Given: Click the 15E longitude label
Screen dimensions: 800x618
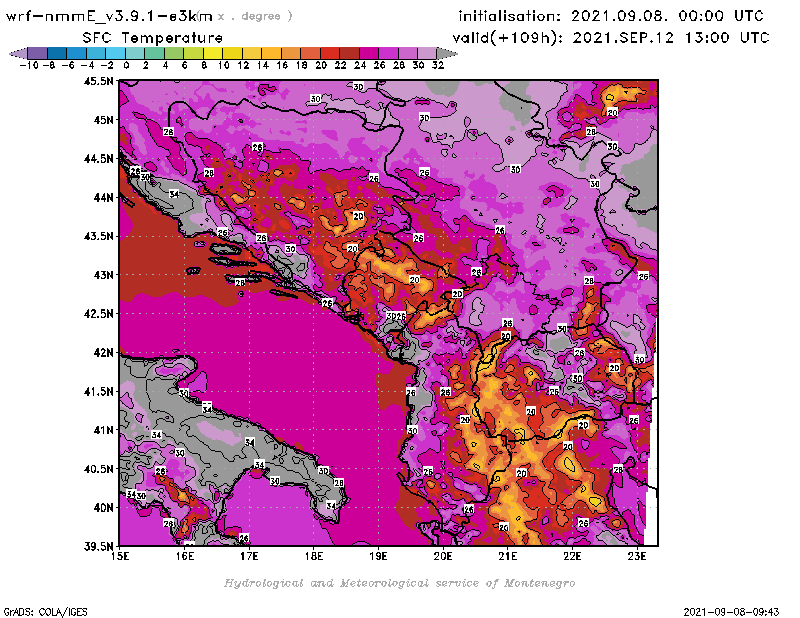Looking at the screenshot, I should 120,556.
